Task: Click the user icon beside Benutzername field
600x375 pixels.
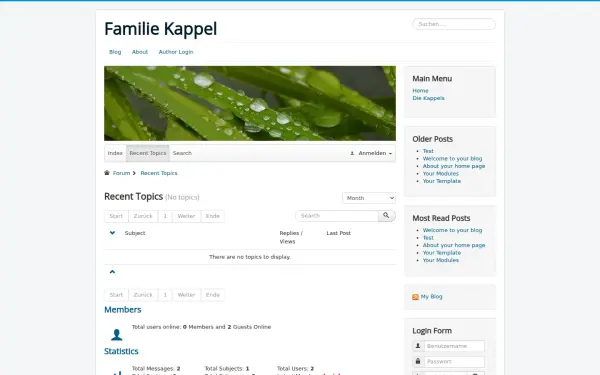Action: tap(418, 346)
